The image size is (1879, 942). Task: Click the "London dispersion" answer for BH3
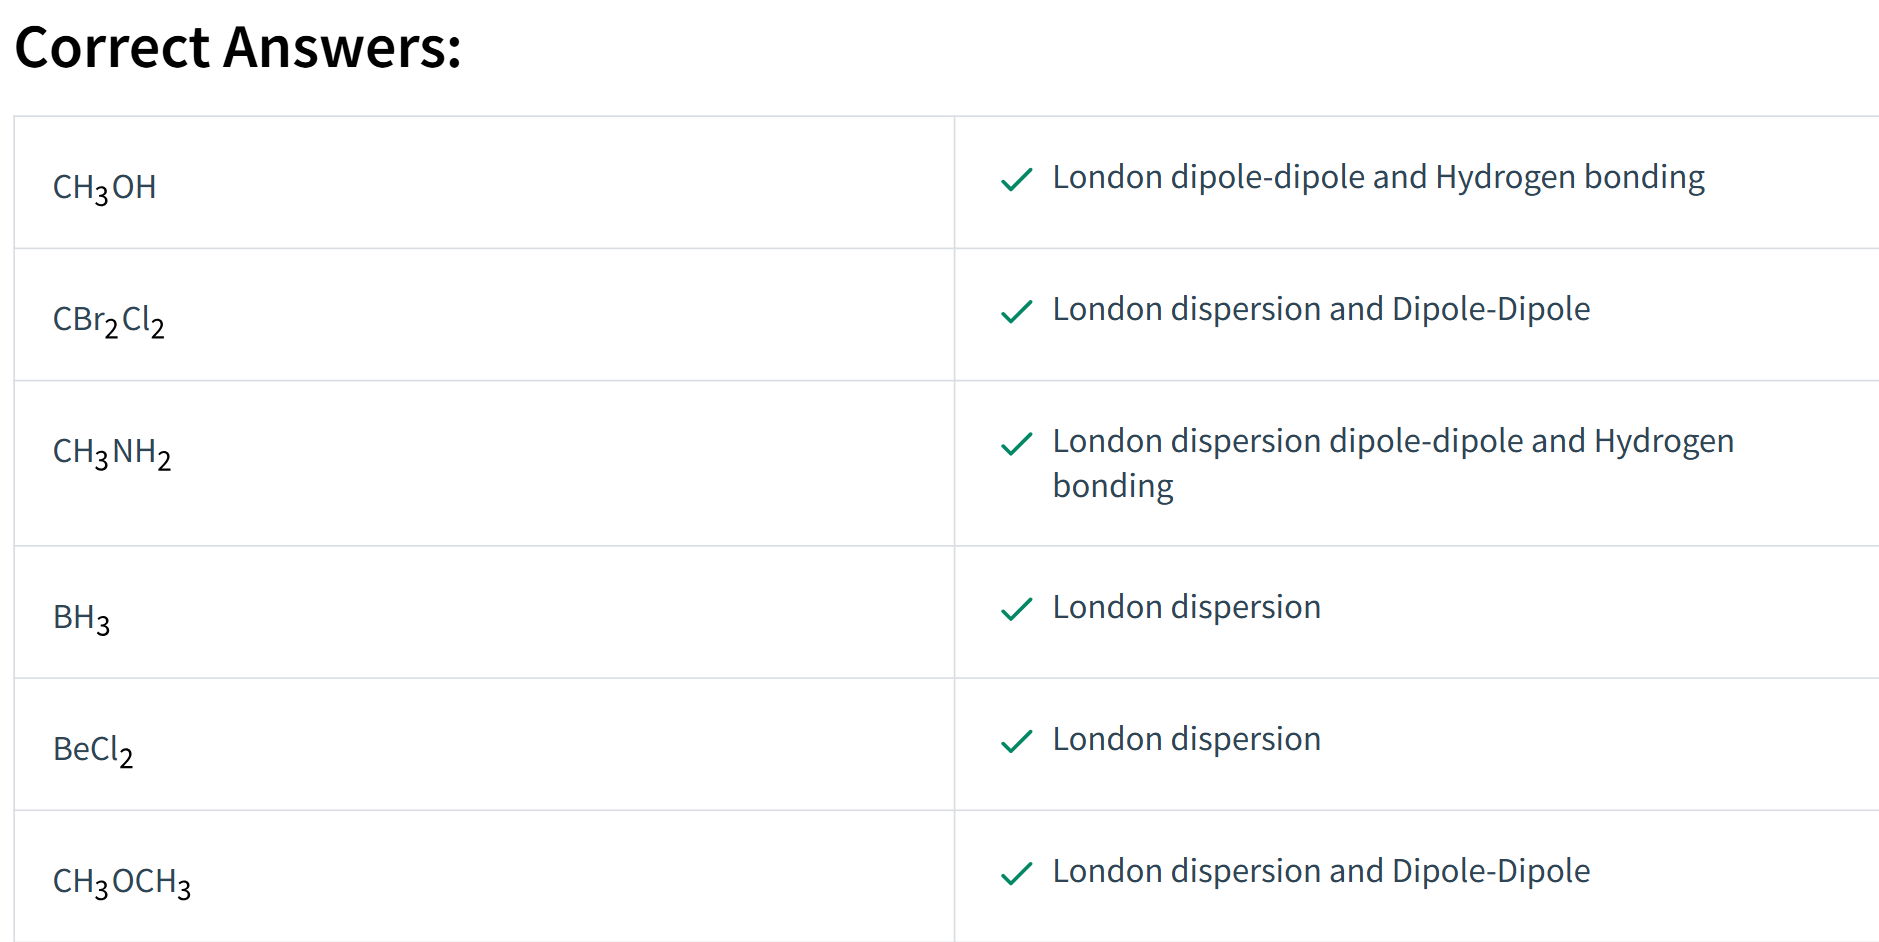[x=1186, y=607]
